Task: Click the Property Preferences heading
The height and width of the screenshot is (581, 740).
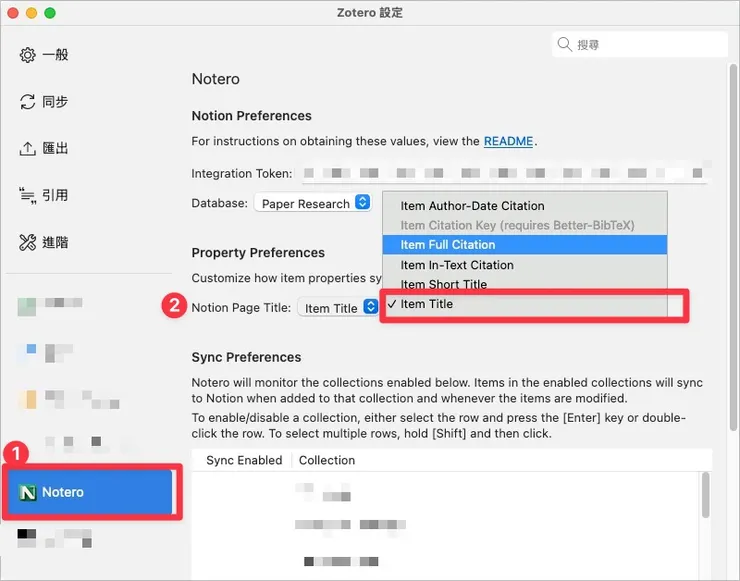Action: point(258,253)
